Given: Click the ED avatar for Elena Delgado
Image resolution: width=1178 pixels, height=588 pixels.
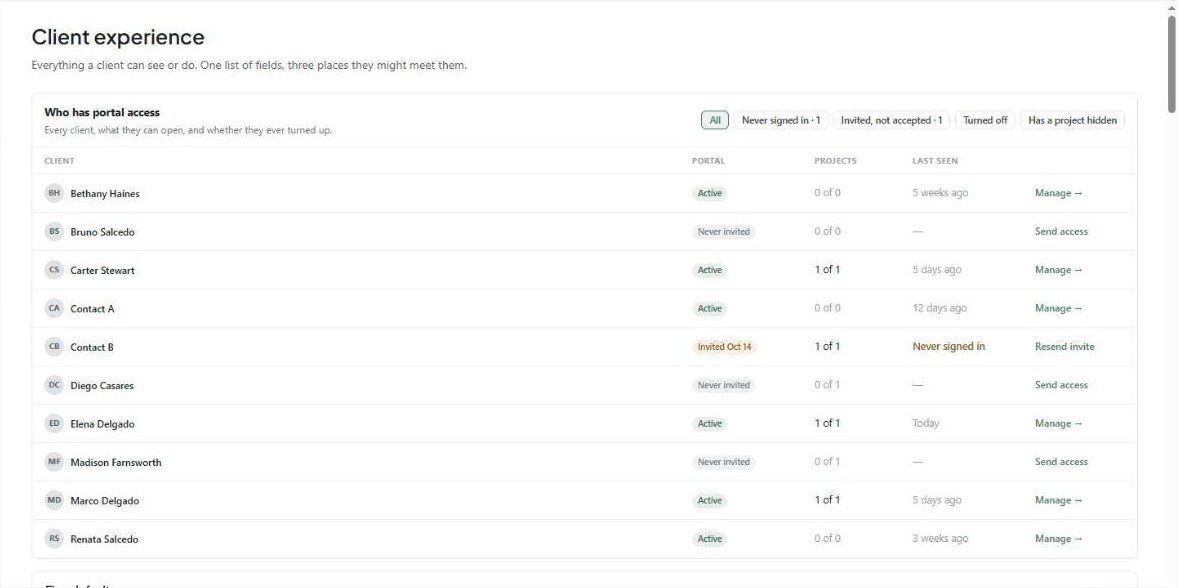Looking at the screenshot, I should (x=54, y=424).
